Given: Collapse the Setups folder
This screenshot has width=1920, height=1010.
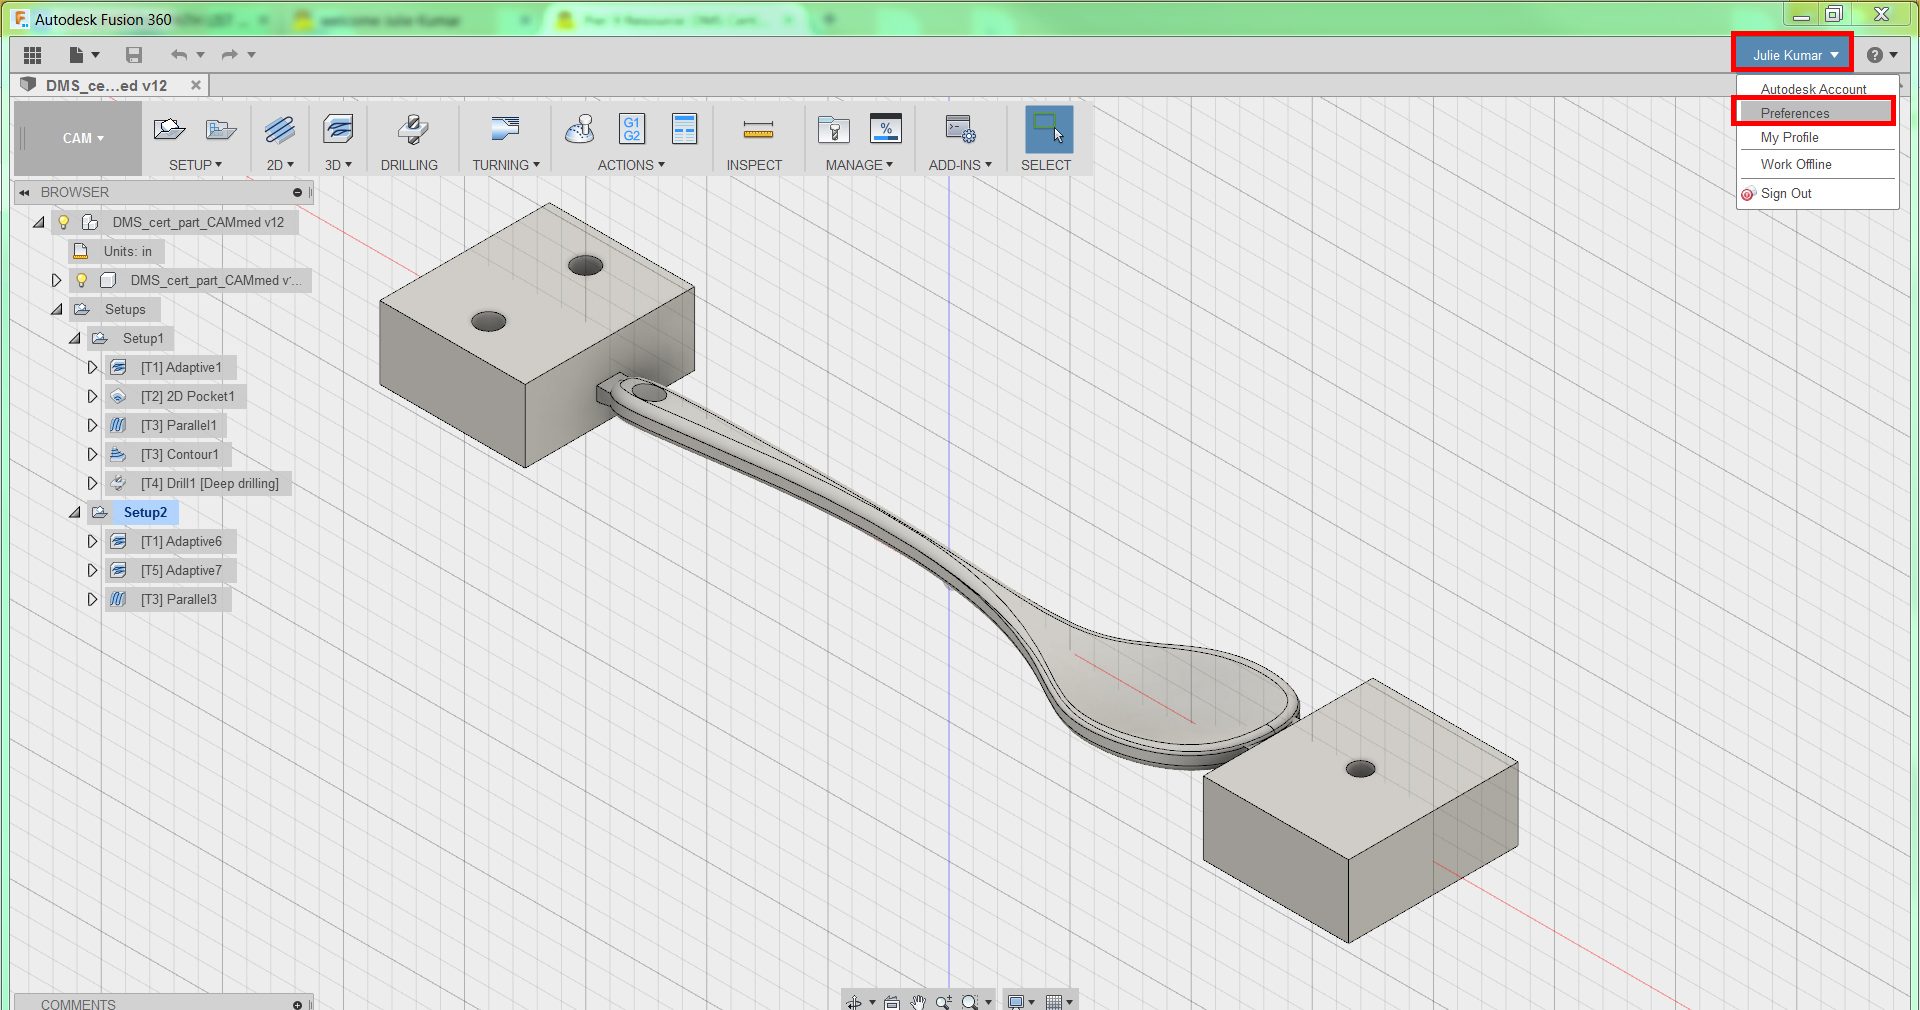Looking at the screenshot, I should [57, 309].
